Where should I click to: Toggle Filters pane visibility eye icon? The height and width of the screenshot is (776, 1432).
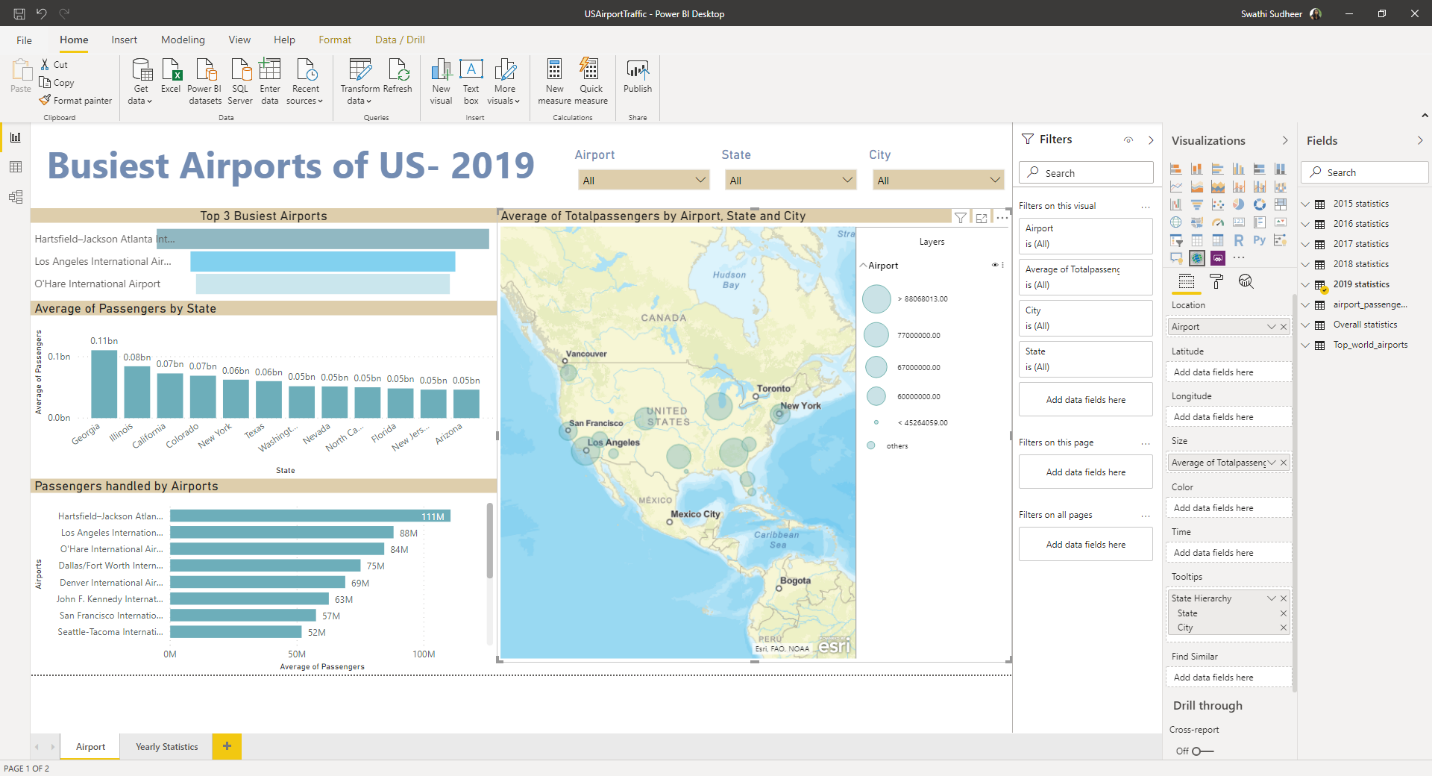click(x=1129, y=140)
